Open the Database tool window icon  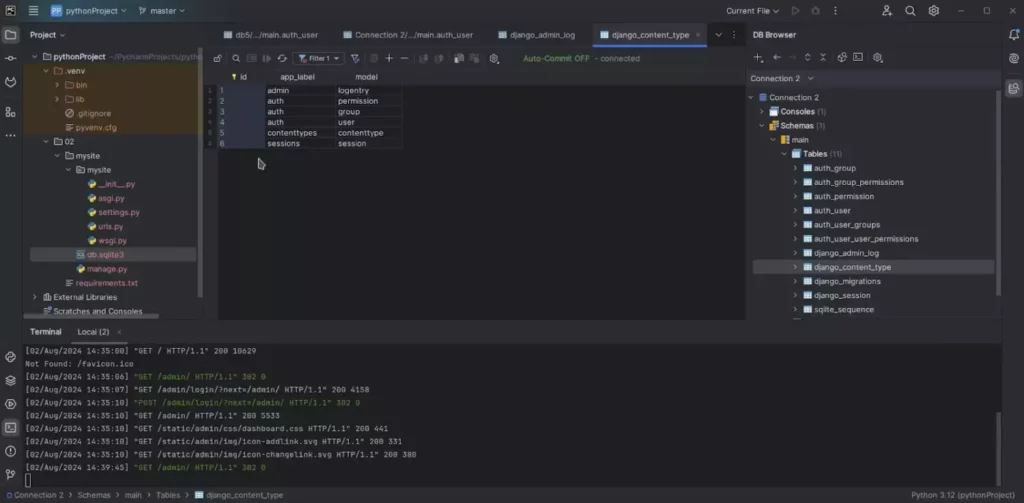[x=1014, y=88]
